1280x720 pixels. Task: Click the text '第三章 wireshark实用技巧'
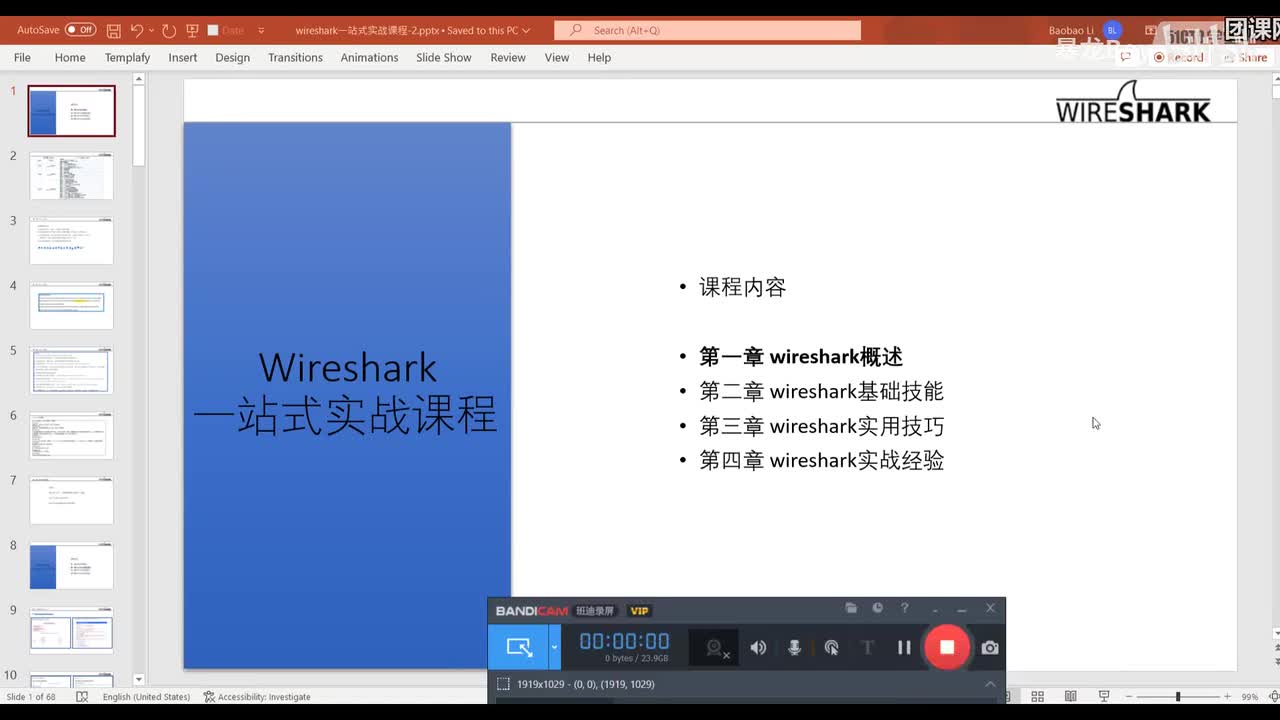coord(821,427)
